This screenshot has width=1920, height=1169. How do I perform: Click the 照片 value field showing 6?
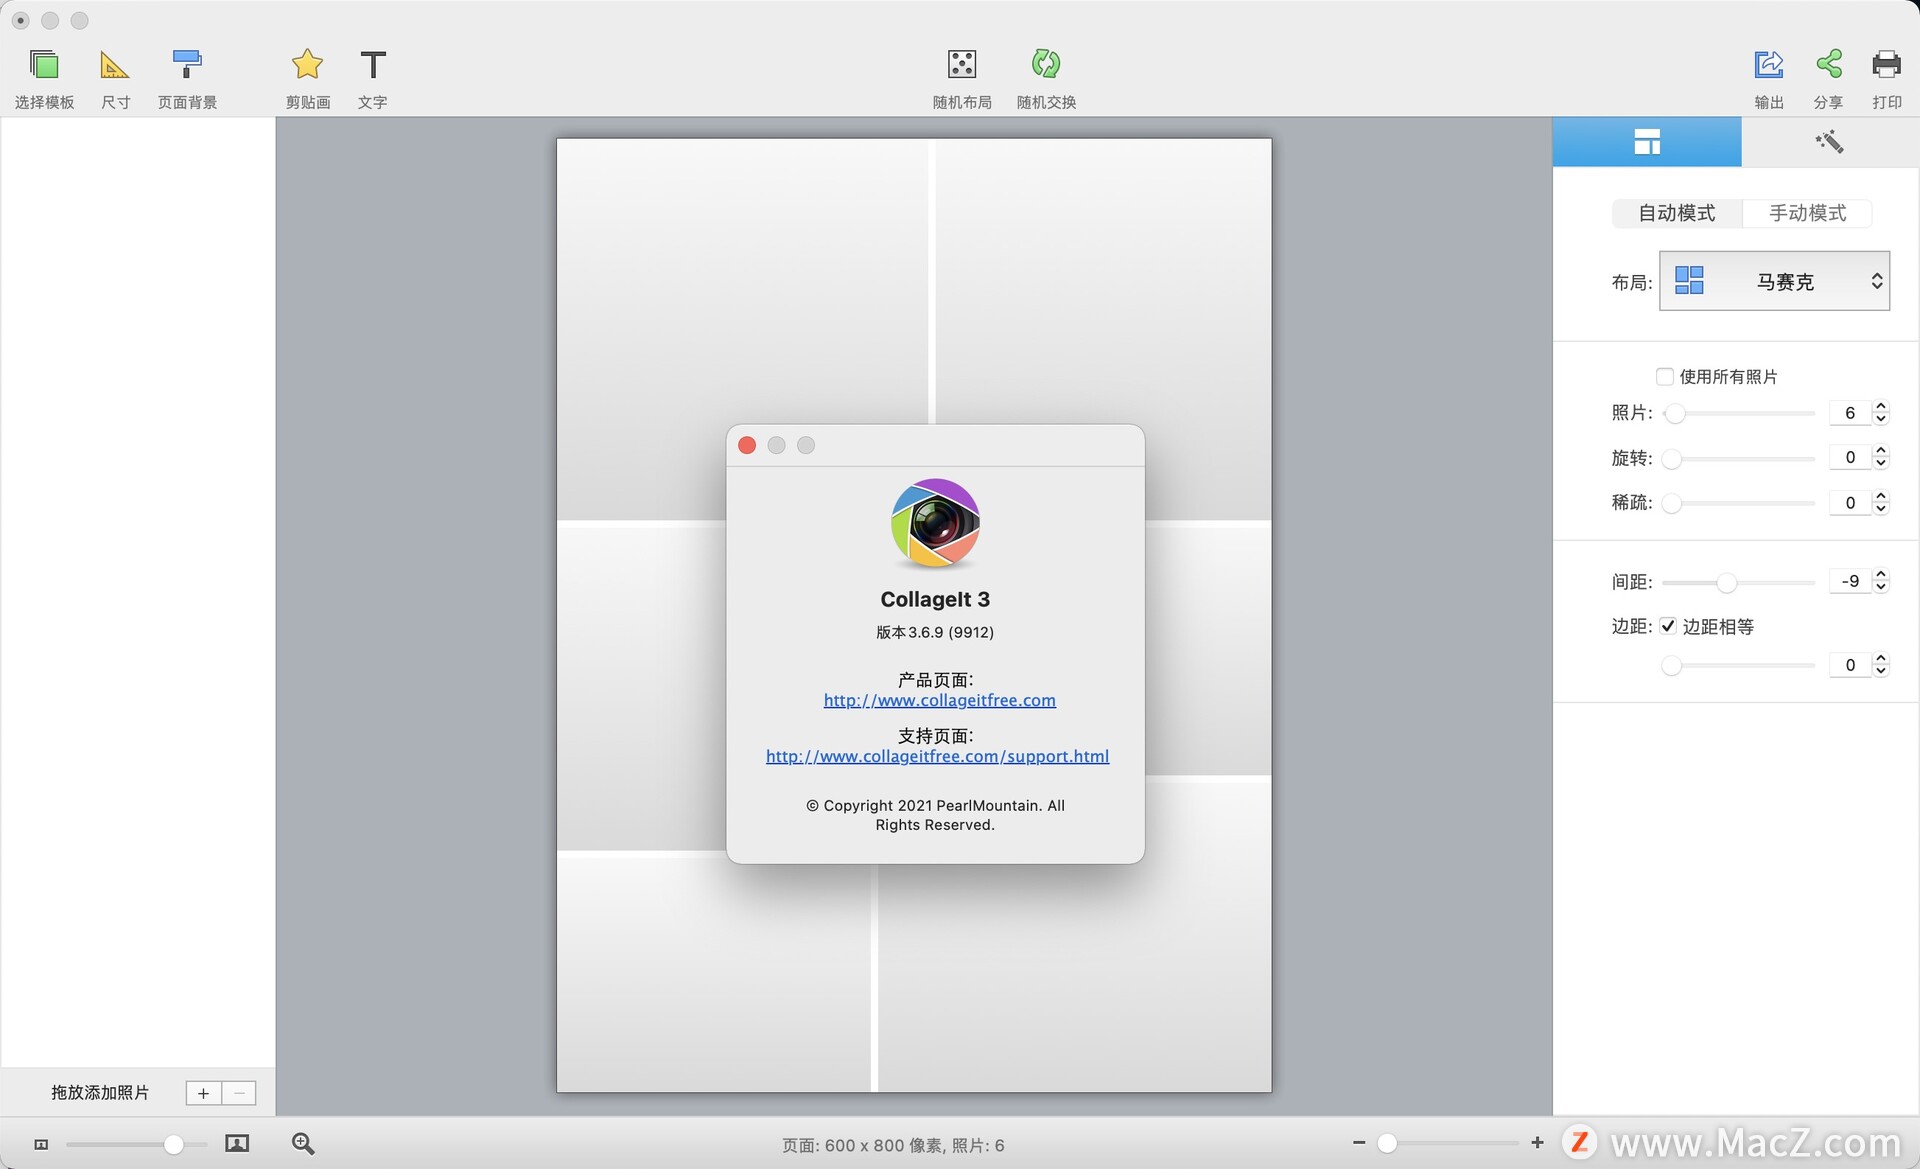[1849, 413]
